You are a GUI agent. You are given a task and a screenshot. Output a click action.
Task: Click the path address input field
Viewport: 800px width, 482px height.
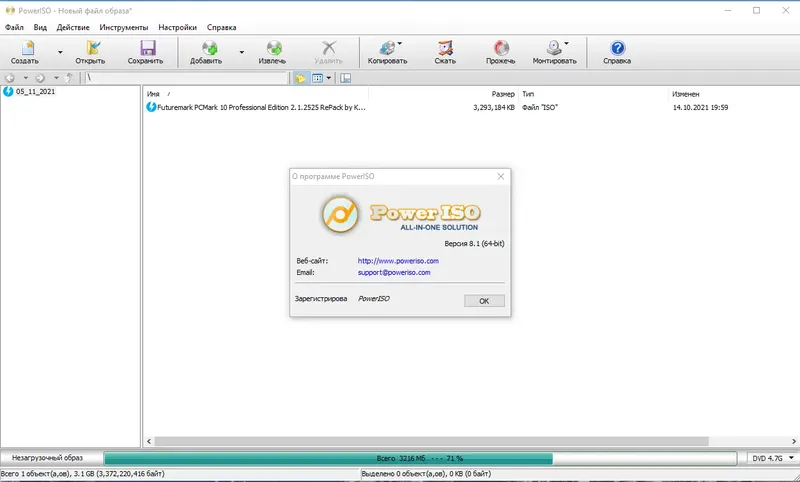(x=186, y=78)
